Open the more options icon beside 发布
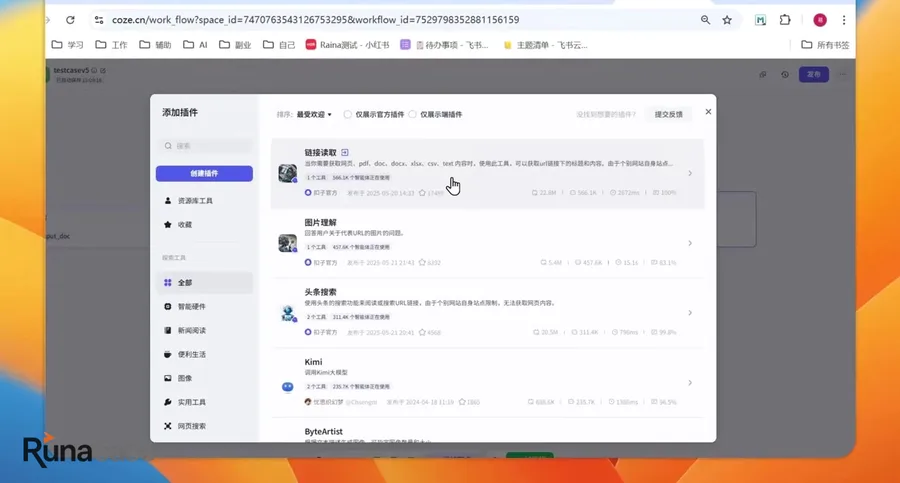900x483 pixels. (x=843, y=74)
